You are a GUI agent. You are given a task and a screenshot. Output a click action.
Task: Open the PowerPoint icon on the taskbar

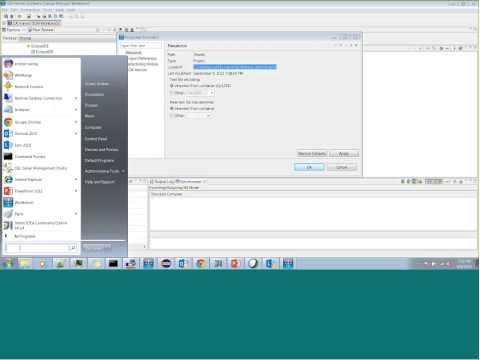point(235,264)
